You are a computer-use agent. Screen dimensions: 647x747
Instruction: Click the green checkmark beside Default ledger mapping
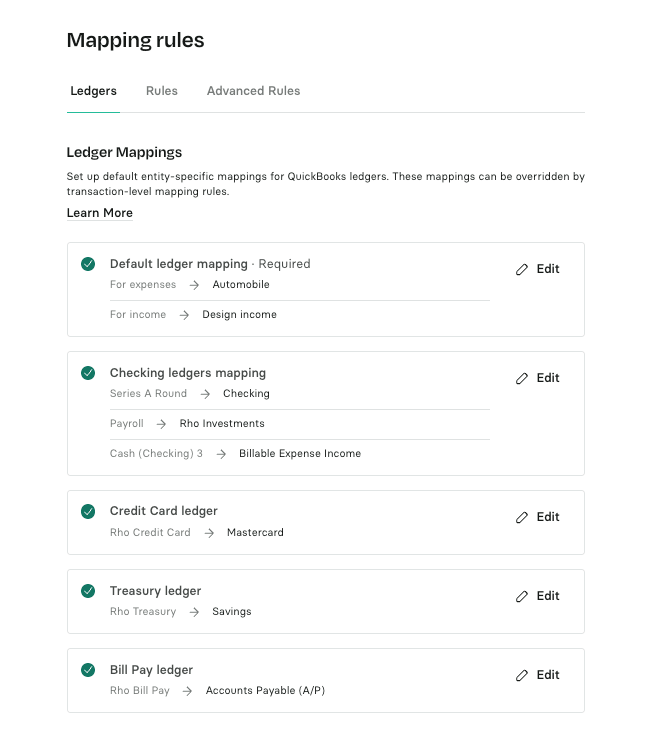pyautogui.click(x=88, y=264)
